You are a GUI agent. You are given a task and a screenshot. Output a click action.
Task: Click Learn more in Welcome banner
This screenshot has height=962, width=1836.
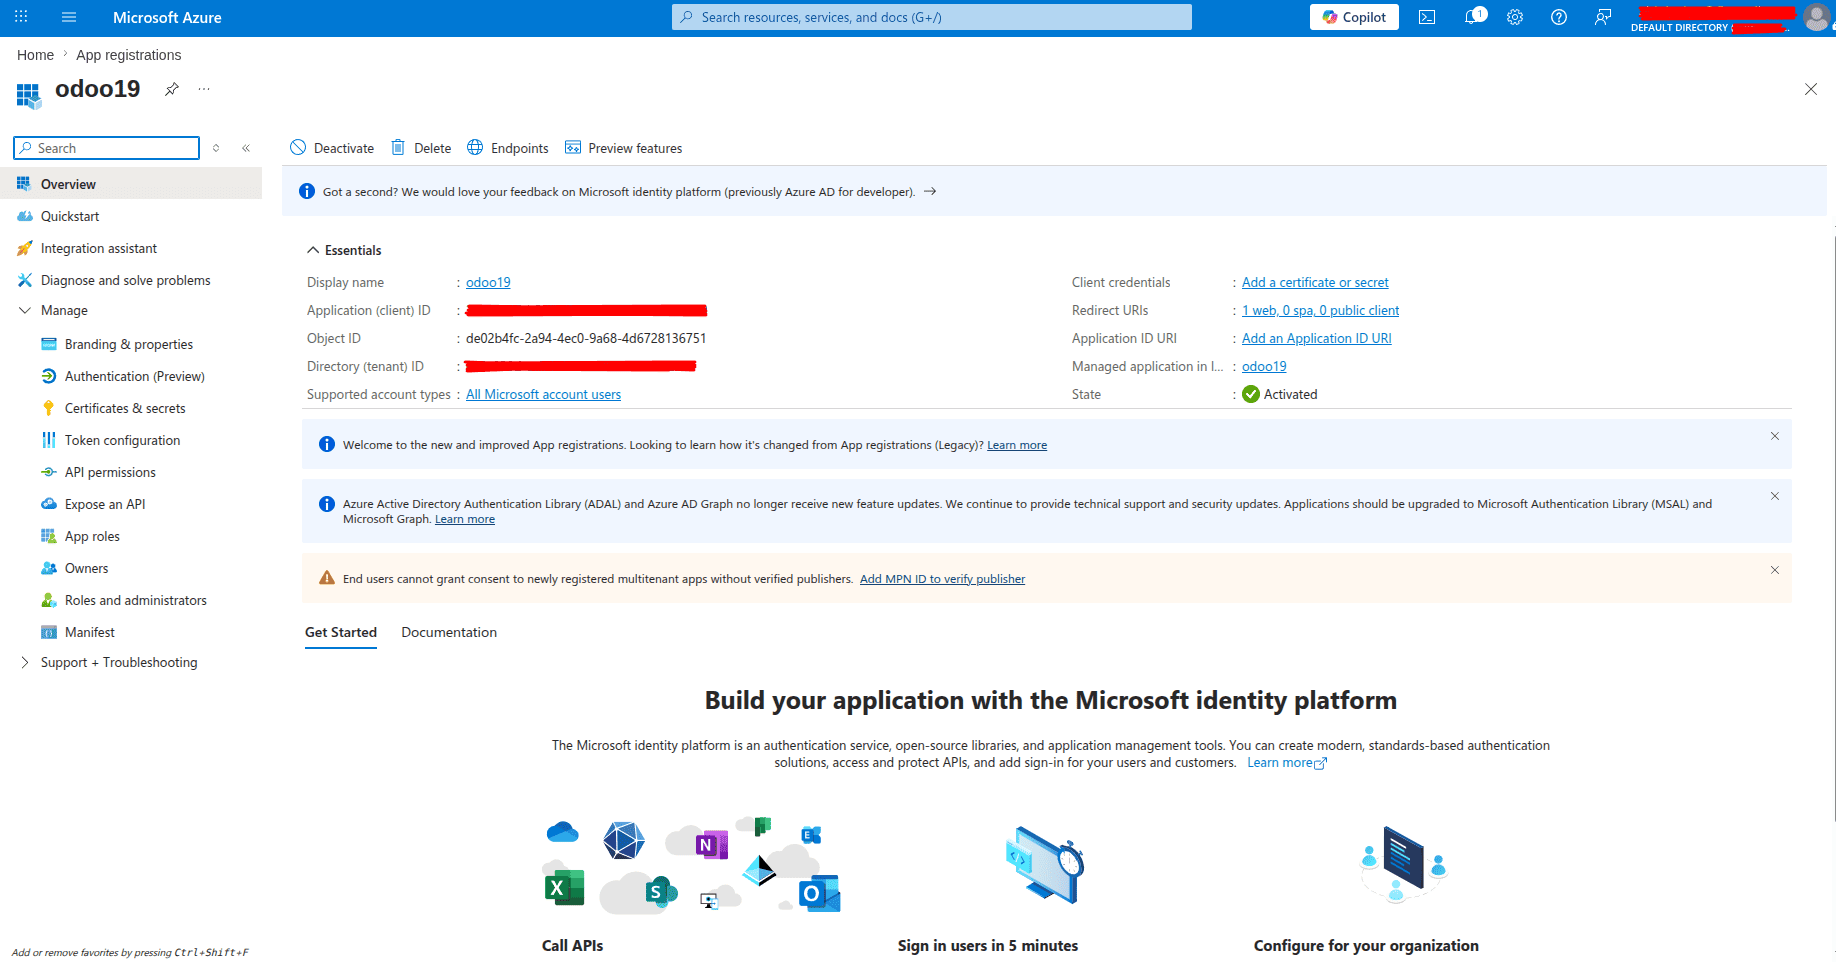click(1017, 445)
